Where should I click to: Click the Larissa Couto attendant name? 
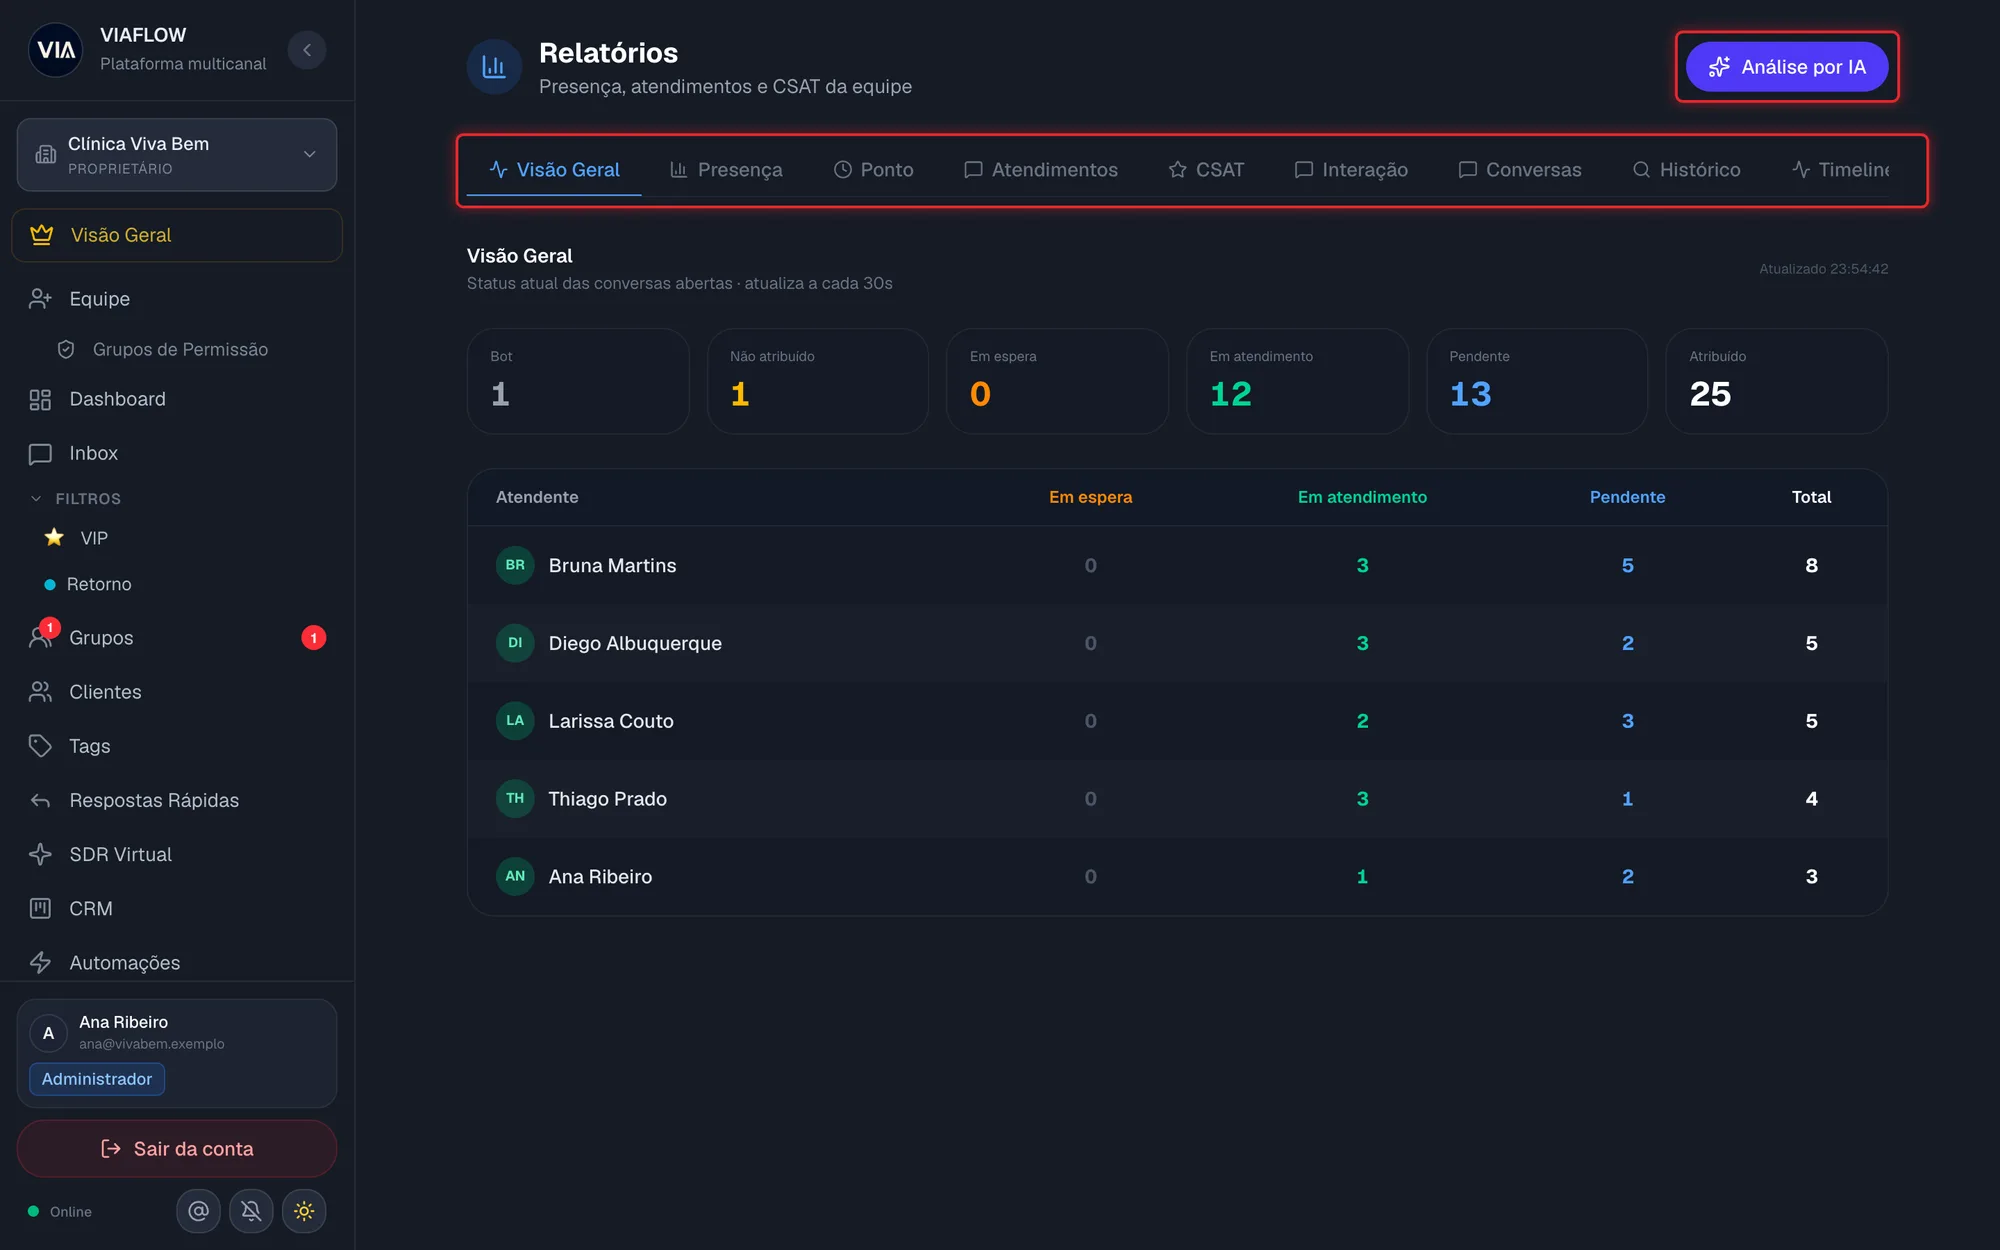[x=611, y=721]
